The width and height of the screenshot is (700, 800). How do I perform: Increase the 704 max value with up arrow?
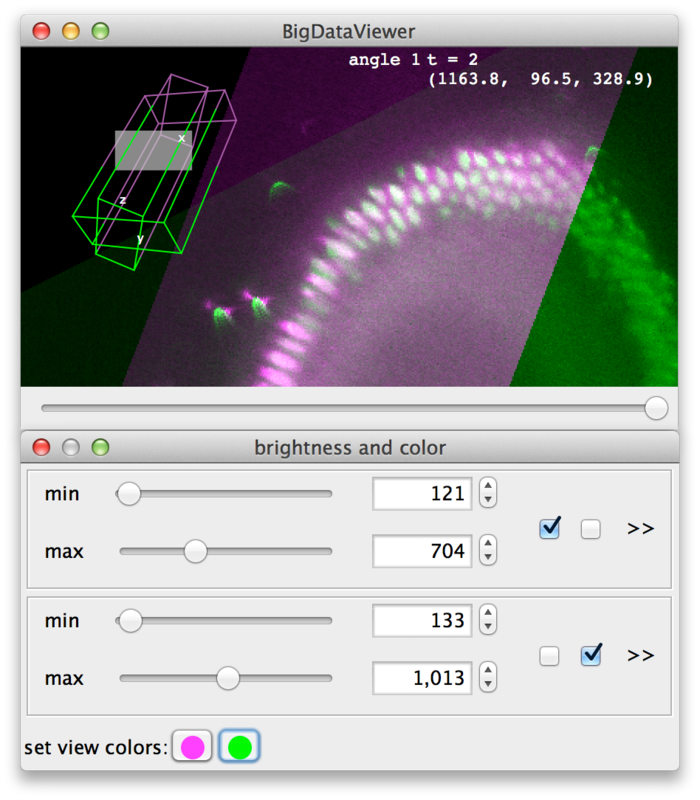pyautogui.click(x=488, y=544)
